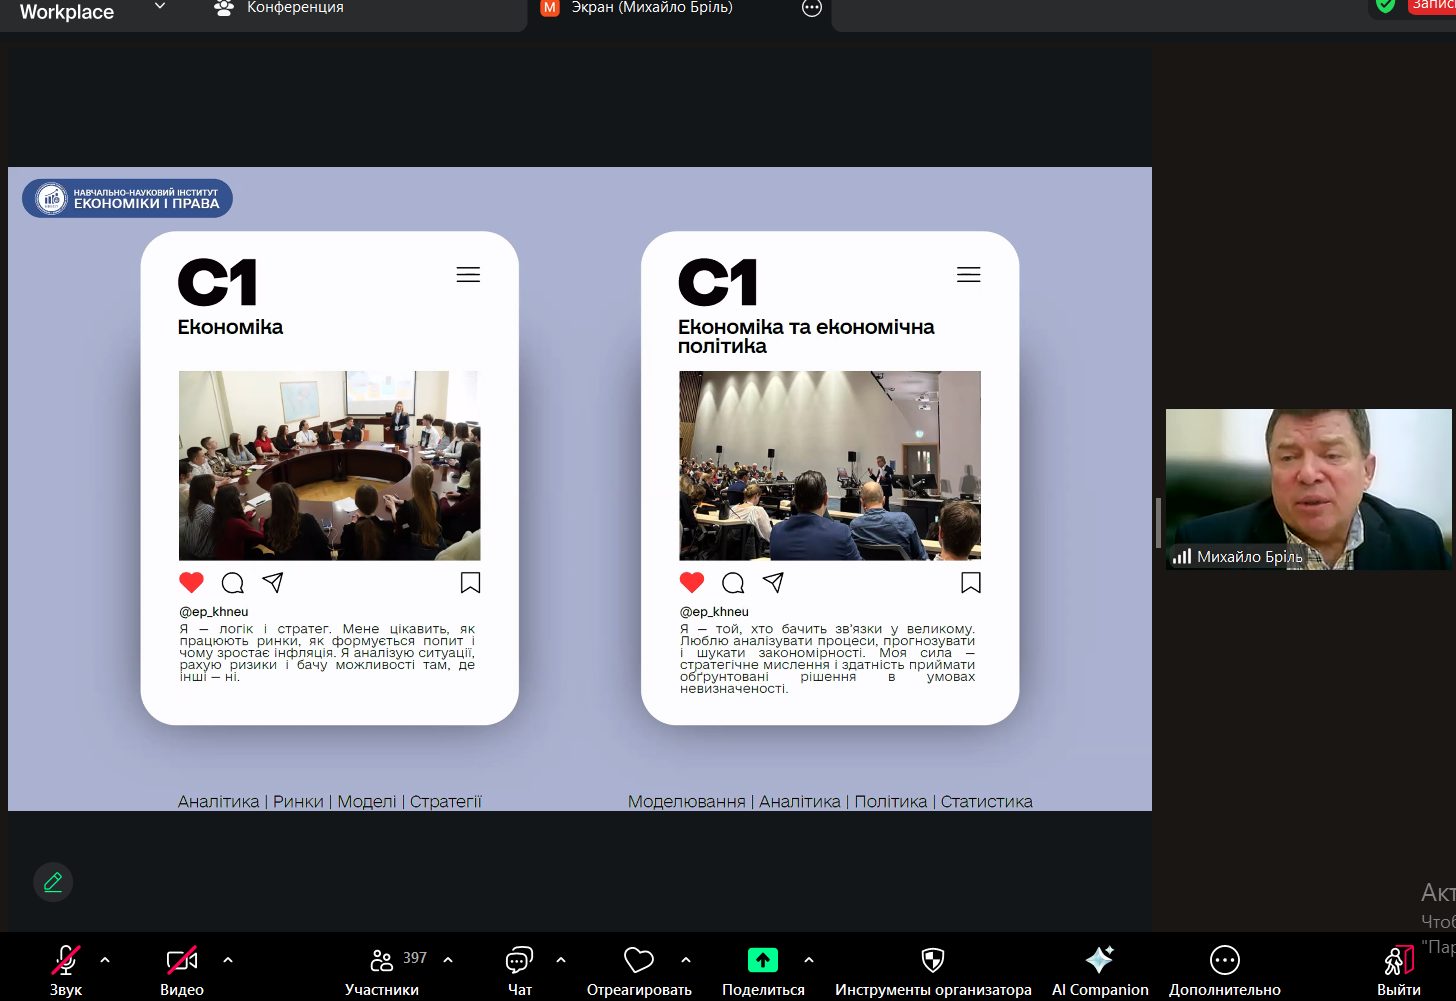This screenshot has width=1456, height=1001.
Task: Open reactions with the Отреагировать heart icon
Action: click(638, 961)
